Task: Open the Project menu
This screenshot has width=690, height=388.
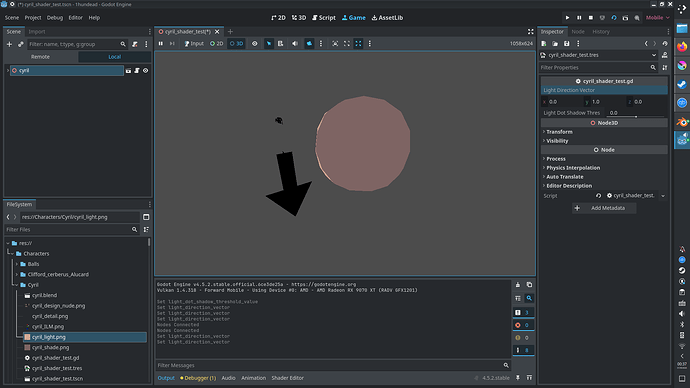Action: coord(33,18)
